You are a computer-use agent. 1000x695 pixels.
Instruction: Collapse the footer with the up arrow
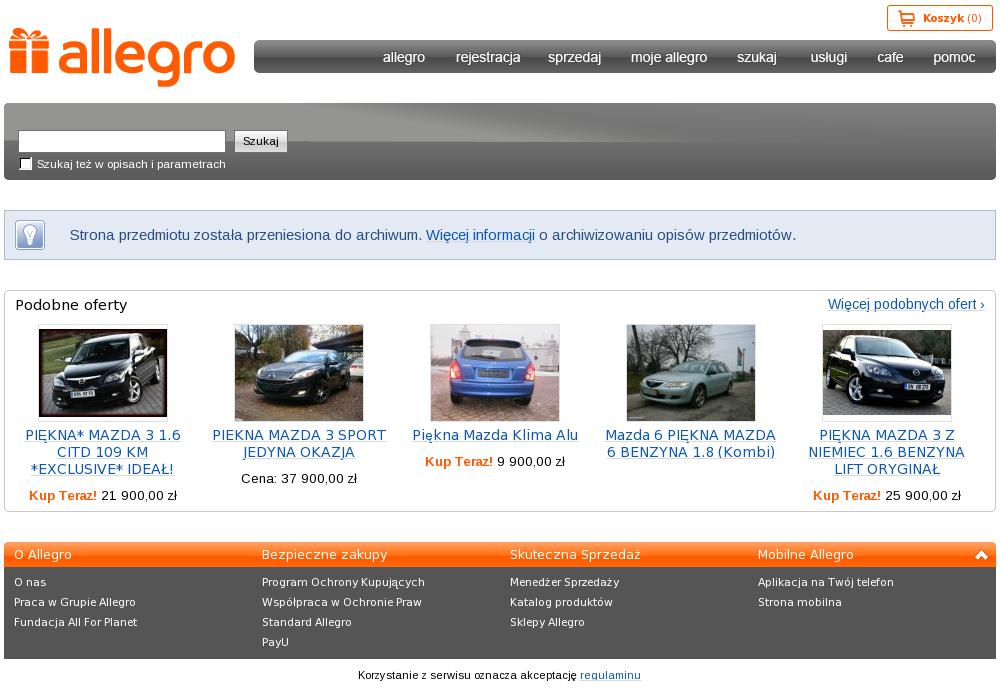tap(981, 555)
